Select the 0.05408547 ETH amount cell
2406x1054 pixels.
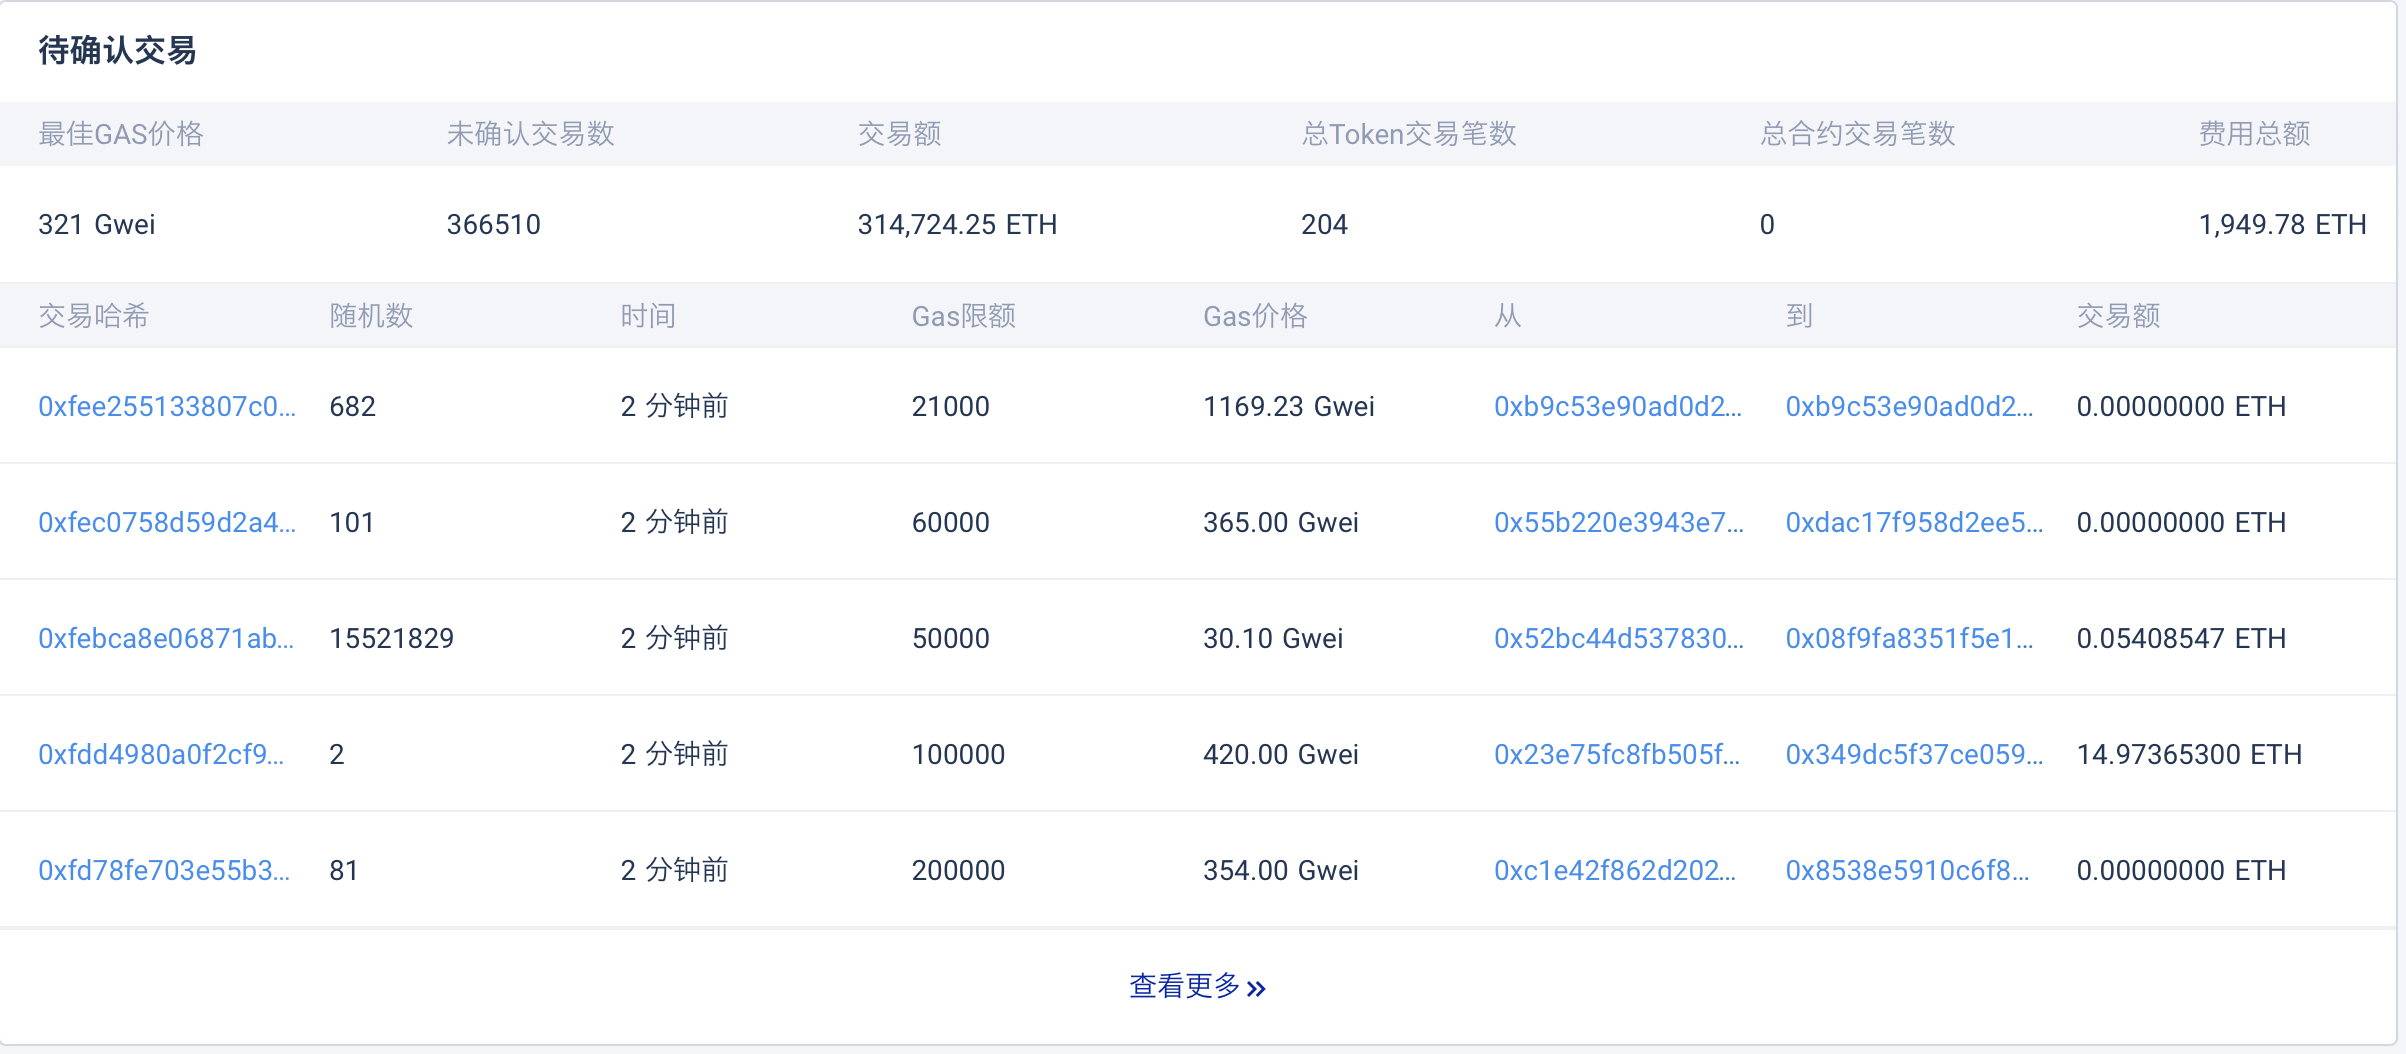click(x=2181, y=638)
